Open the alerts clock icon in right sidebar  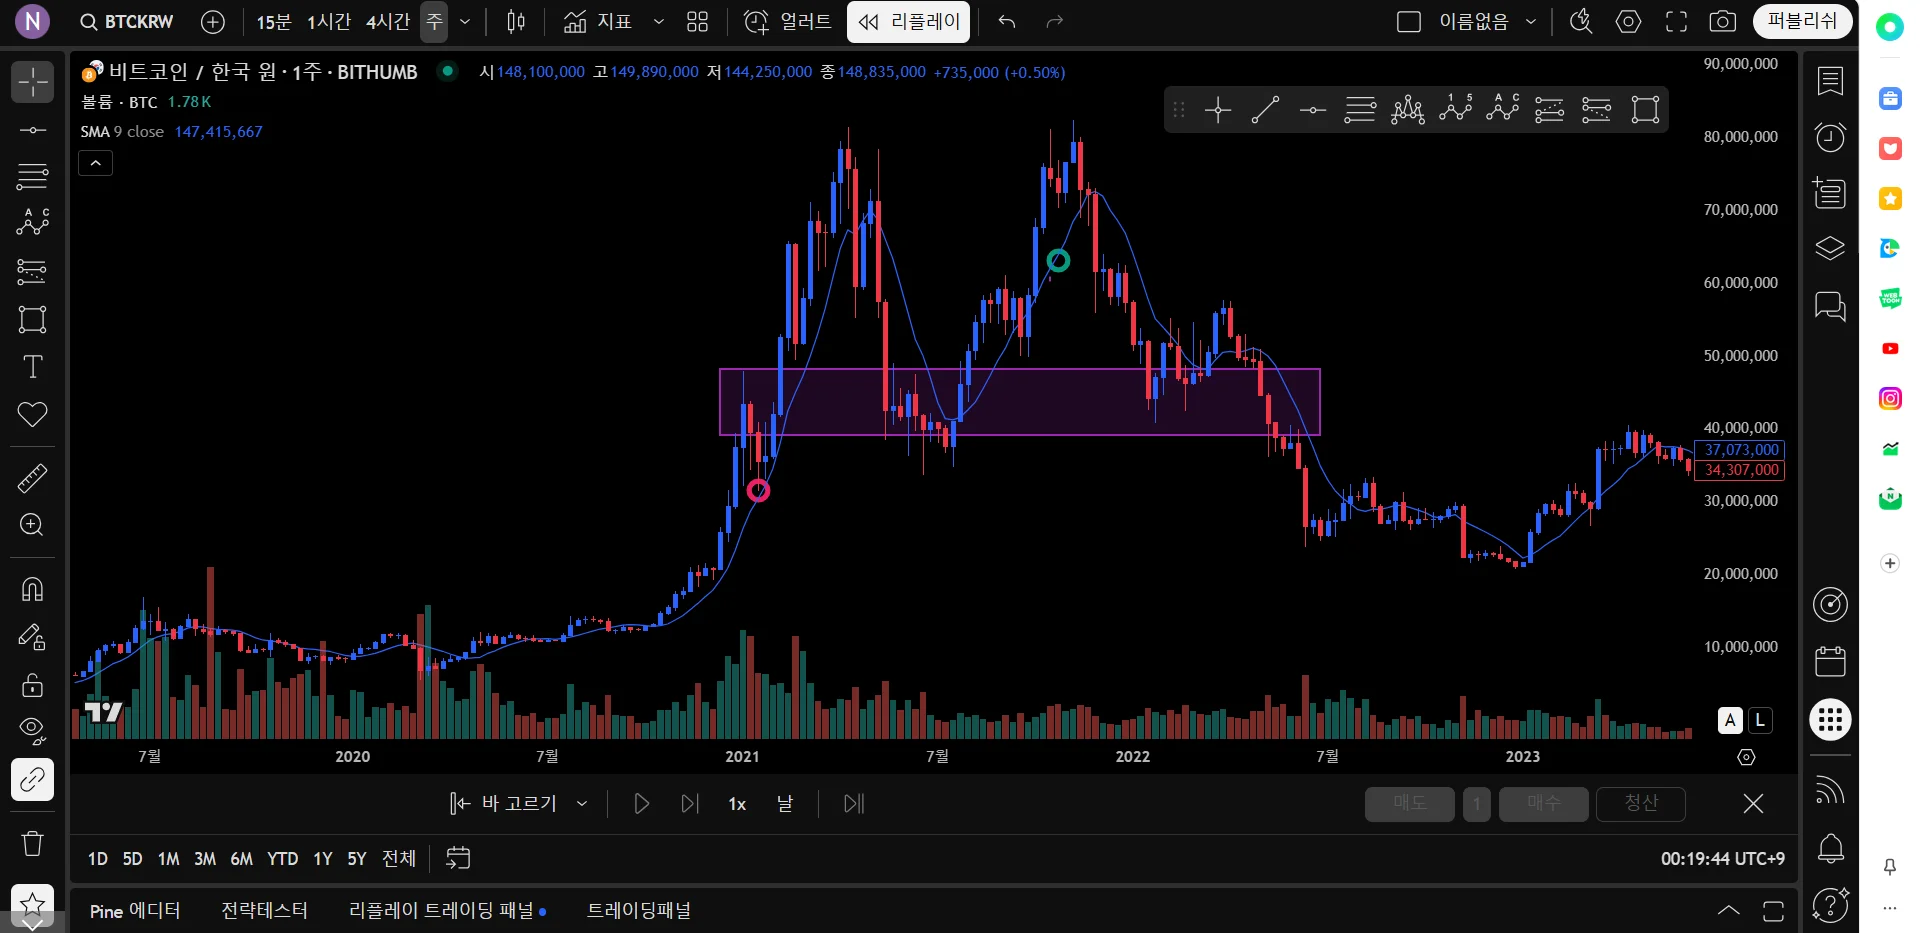point(1830,137)
